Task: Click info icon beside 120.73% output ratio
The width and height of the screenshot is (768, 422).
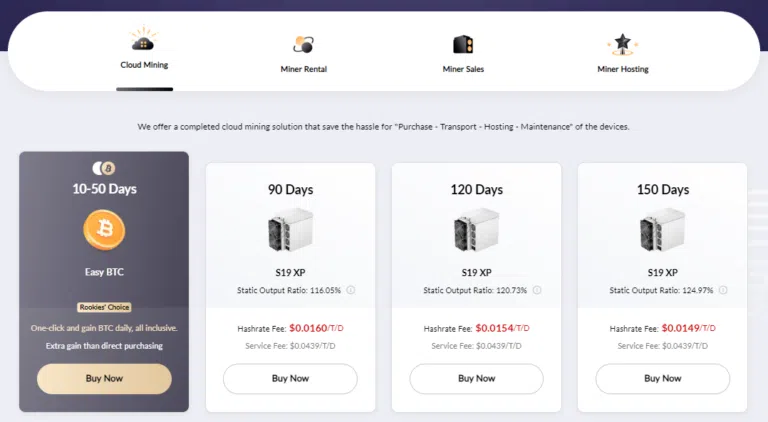Action: [x=537, y=290]
